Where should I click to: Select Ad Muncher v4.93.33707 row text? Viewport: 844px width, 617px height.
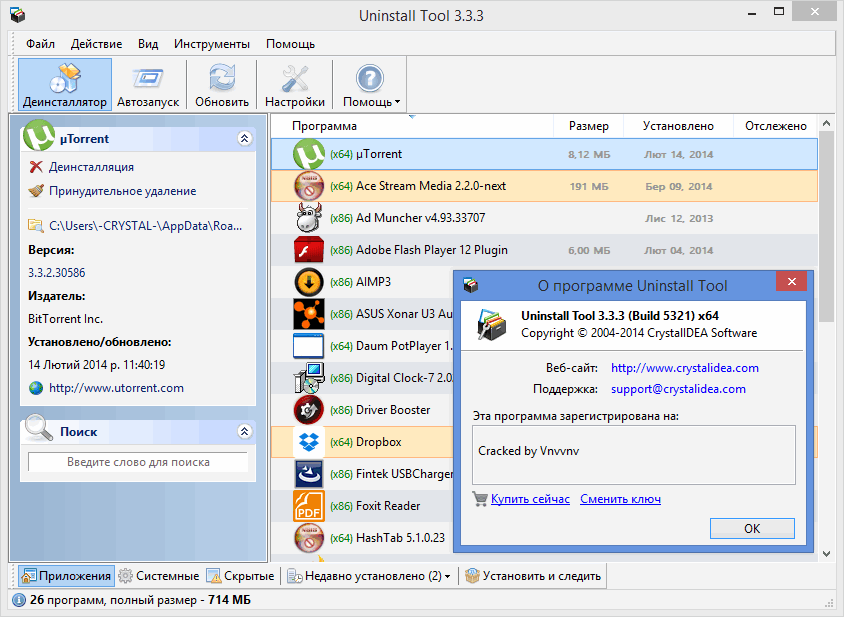click(420, 218)
